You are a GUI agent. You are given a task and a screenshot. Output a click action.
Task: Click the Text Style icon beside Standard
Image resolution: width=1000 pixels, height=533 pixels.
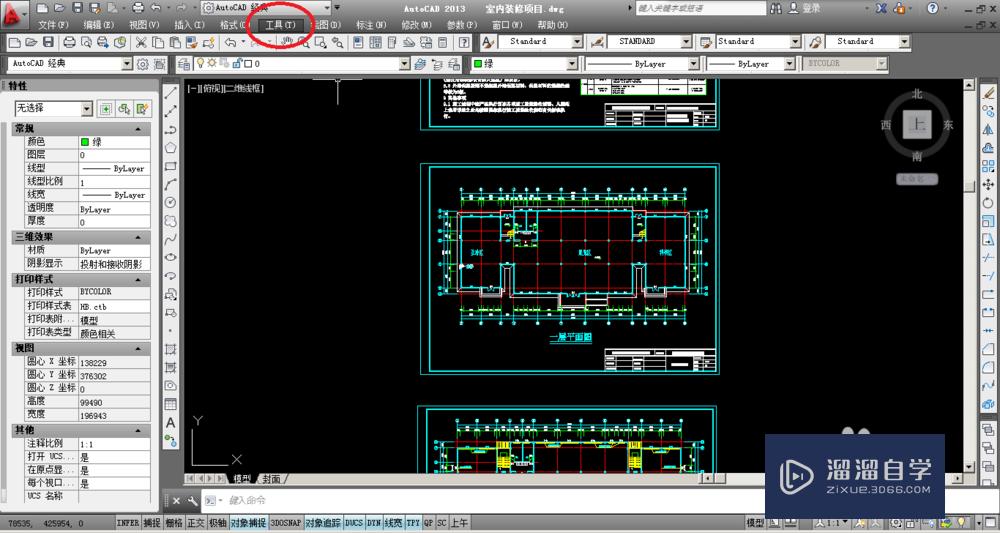[x=488, y=42]
